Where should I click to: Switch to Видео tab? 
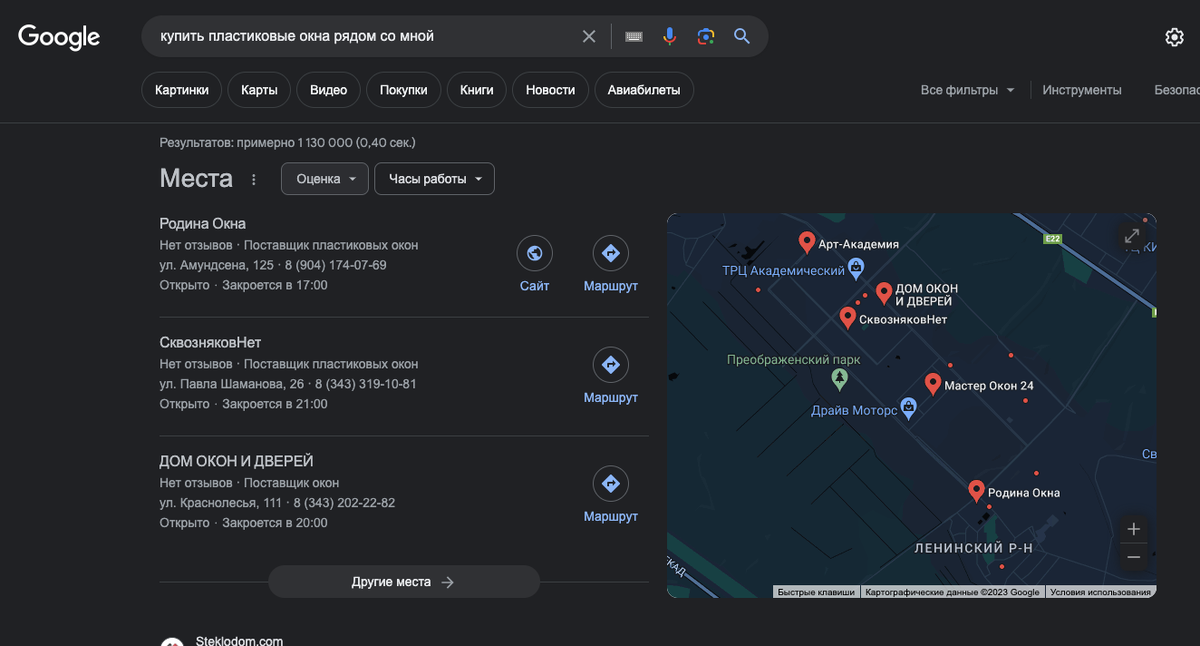(328, 90)
